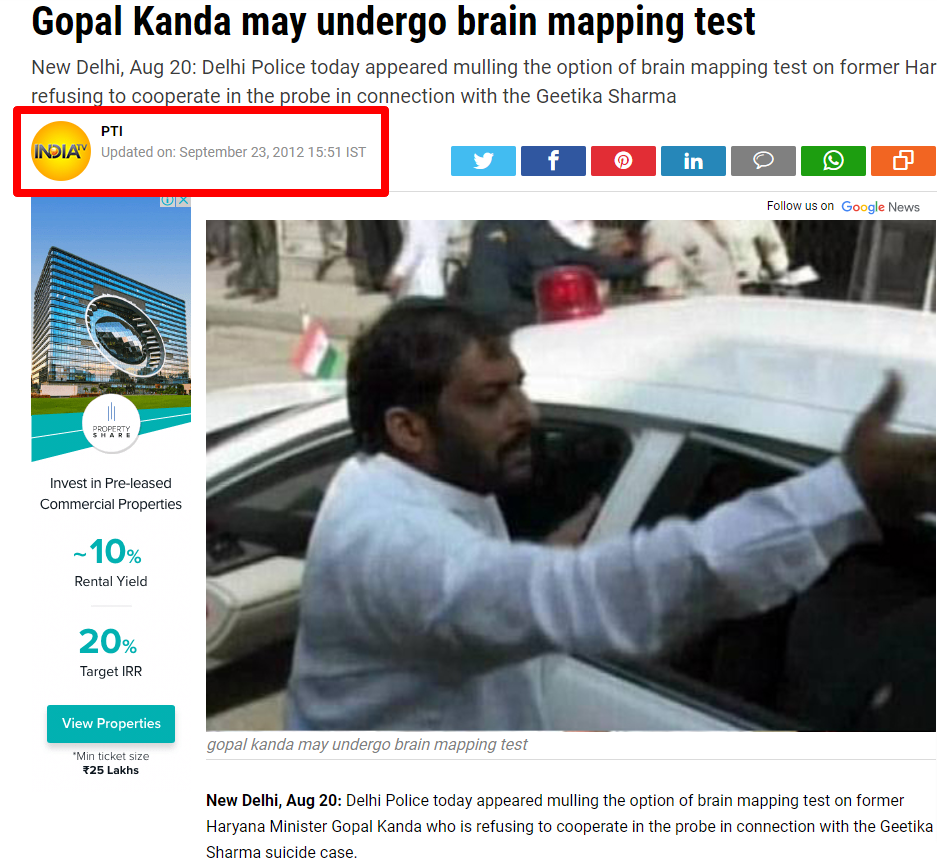
Task: Open comments via speech bubble icon
Action: 763,161
